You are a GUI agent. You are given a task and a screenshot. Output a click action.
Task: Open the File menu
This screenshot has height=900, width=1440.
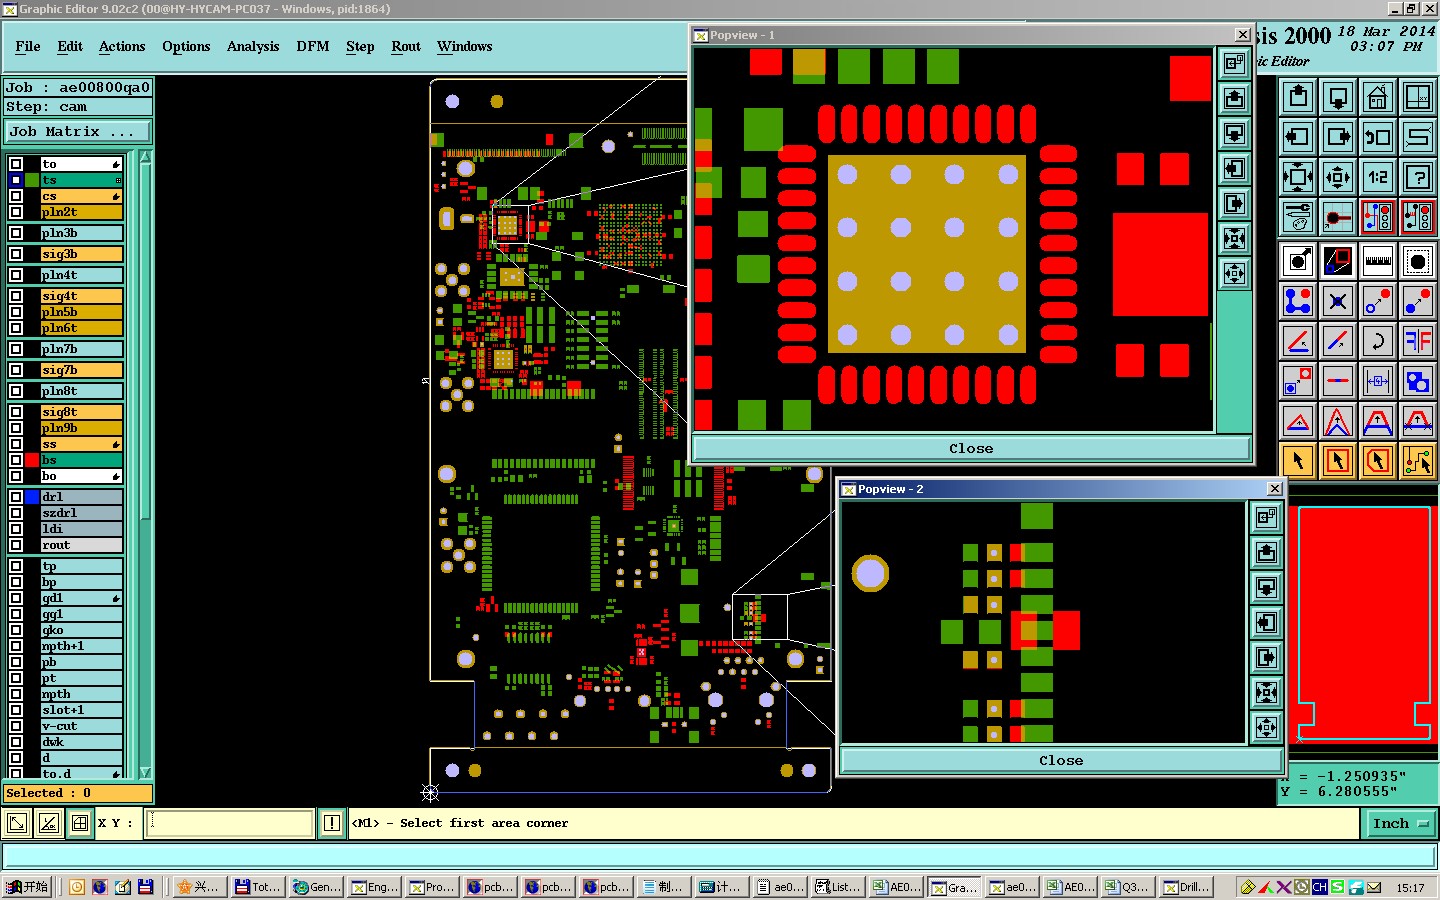28,46
